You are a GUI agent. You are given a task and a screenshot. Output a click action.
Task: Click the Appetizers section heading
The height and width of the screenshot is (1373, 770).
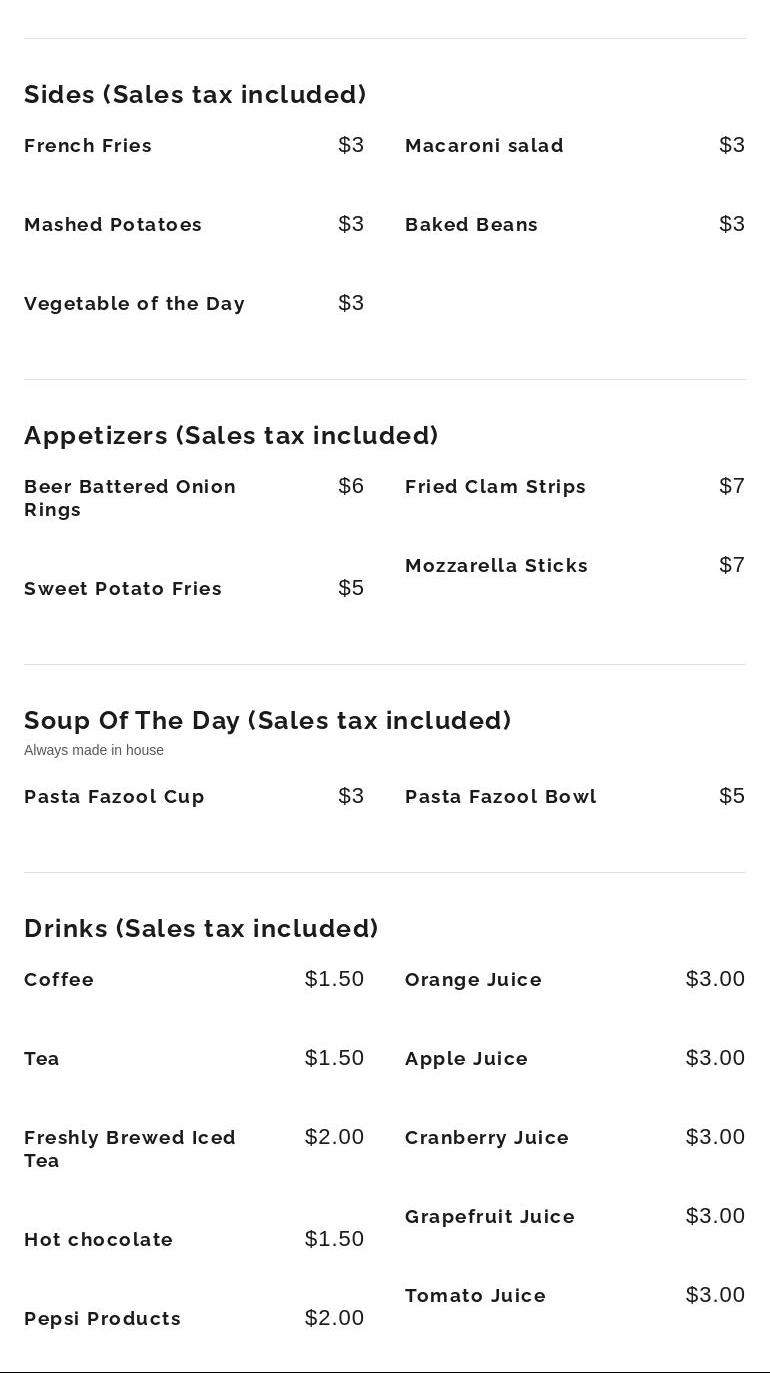click(231, 436)
